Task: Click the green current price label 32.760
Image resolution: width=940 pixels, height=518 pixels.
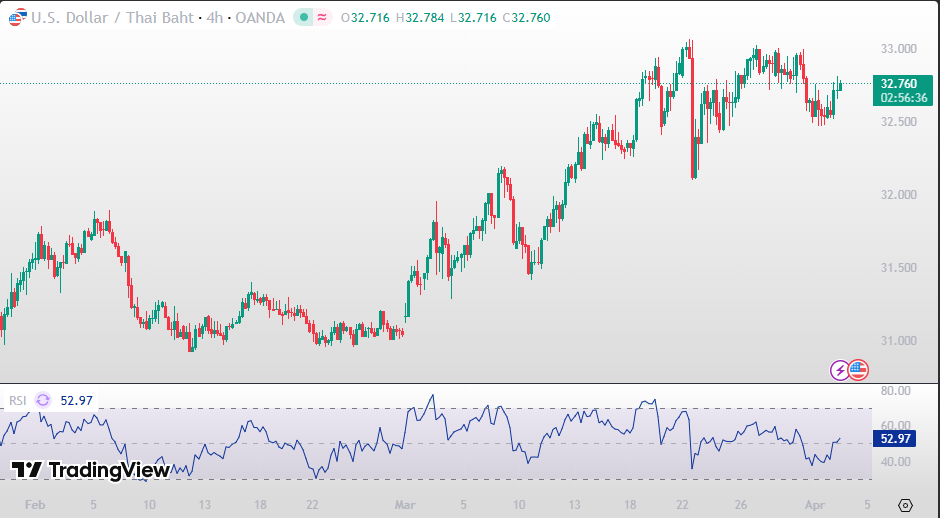Action: [902, 83]
